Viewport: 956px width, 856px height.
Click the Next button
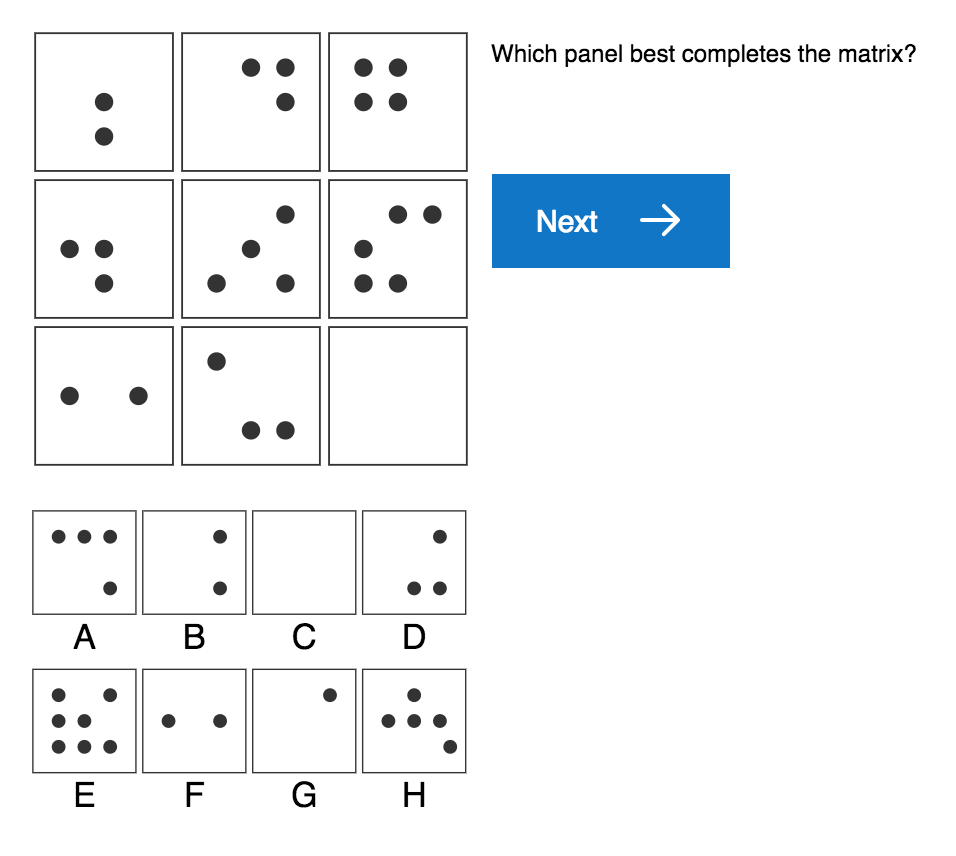[x=610, y=221]
